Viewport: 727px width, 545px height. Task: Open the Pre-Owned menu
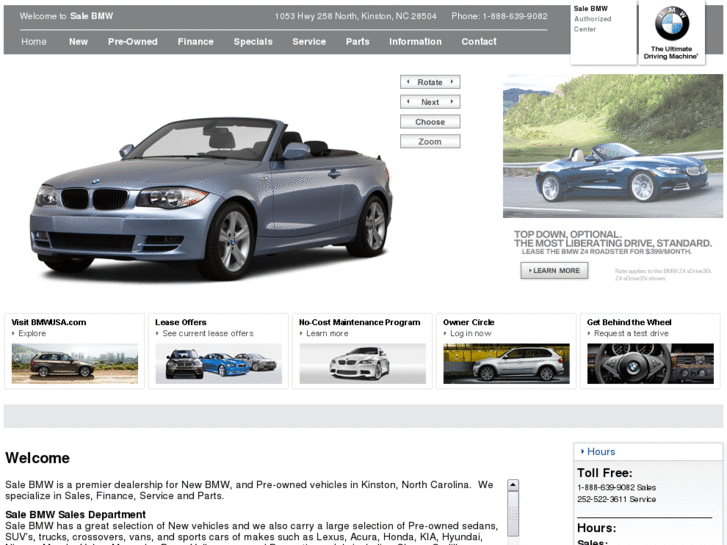click(133, 42)
